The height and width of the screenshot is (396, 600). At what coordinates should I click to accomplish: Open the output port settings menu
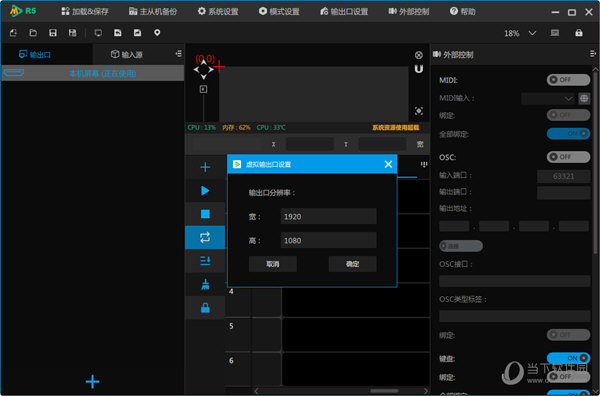click(344, 11)
